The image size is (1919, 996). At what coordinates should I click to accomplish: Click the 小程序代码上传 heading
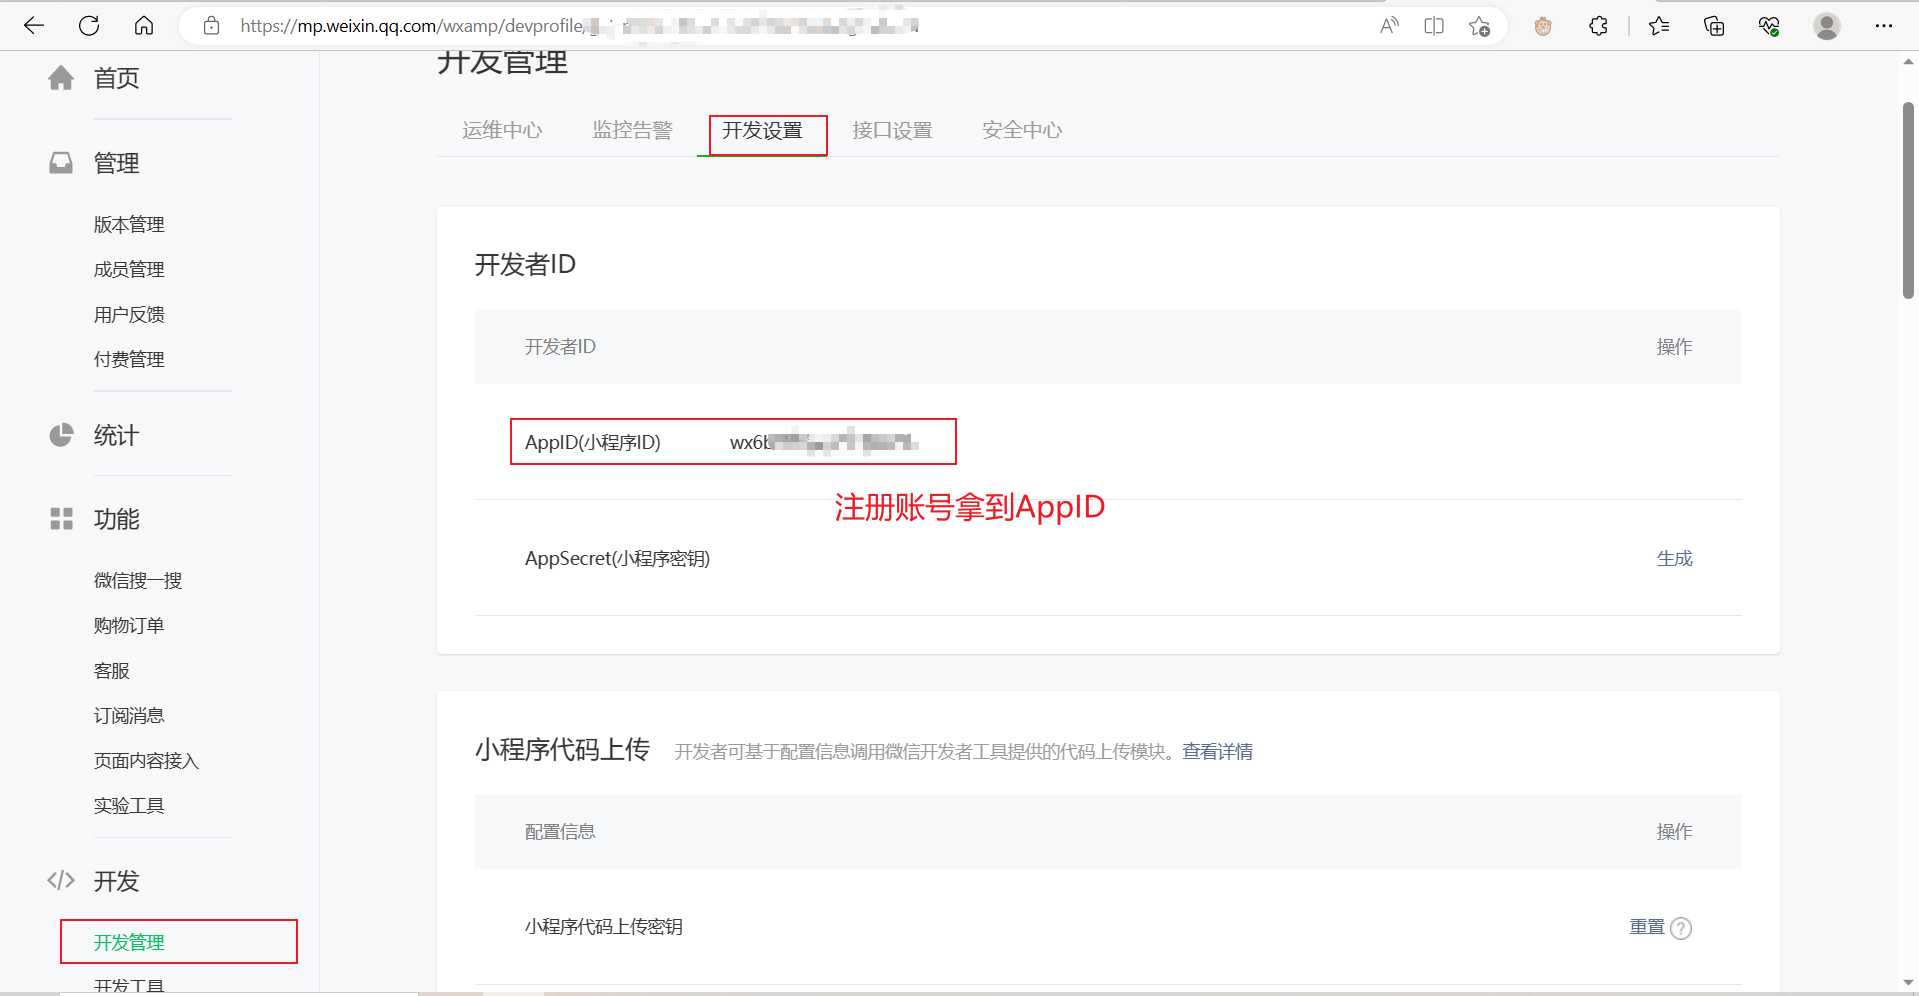(x=562, y=749)
